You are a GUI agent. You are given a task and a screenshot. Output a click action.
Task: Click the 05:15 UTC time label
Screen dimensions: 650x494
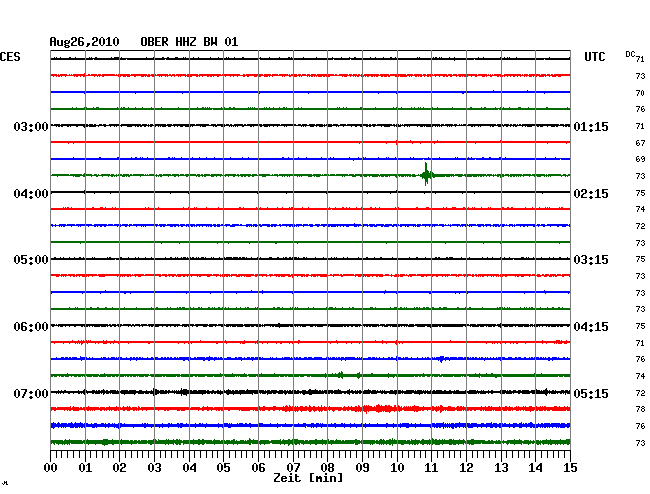click(591, 393)
